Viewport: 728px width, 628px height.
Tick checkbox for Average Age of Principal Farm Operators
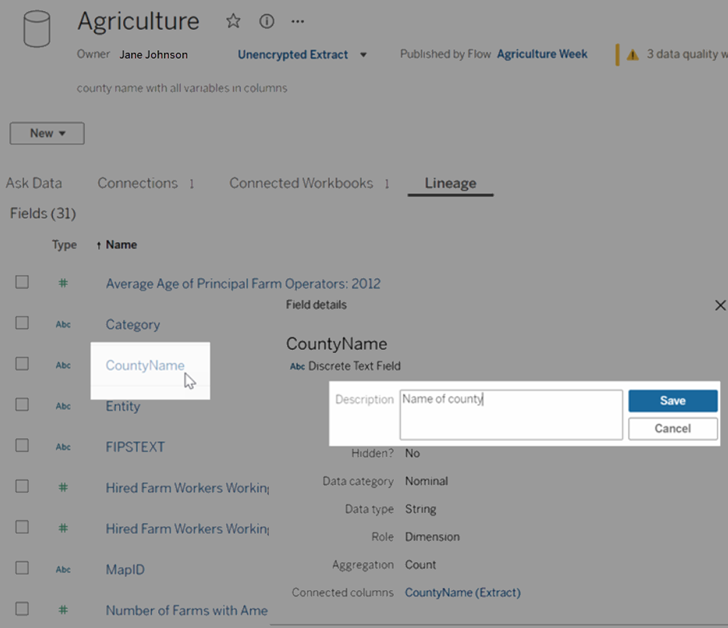pyautogui.click(x=22, y=282)
